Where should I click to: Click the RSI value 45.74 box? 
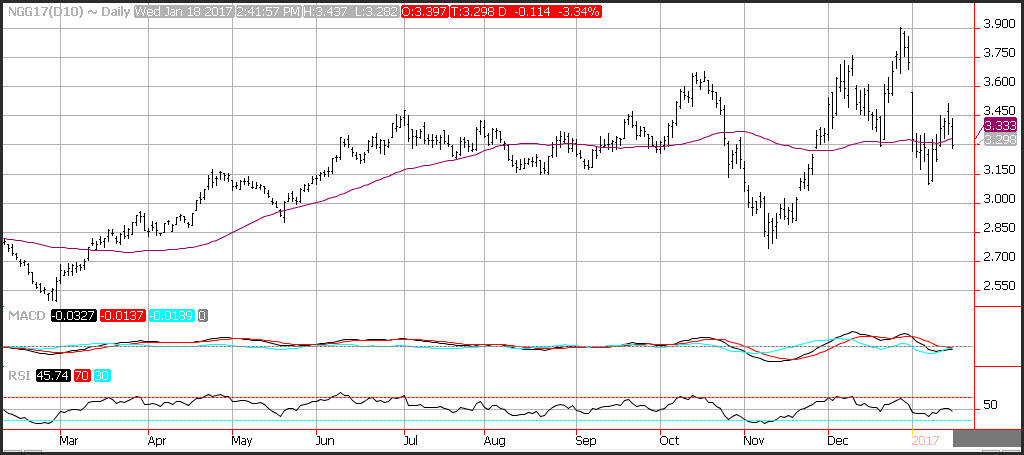point(52,377)
